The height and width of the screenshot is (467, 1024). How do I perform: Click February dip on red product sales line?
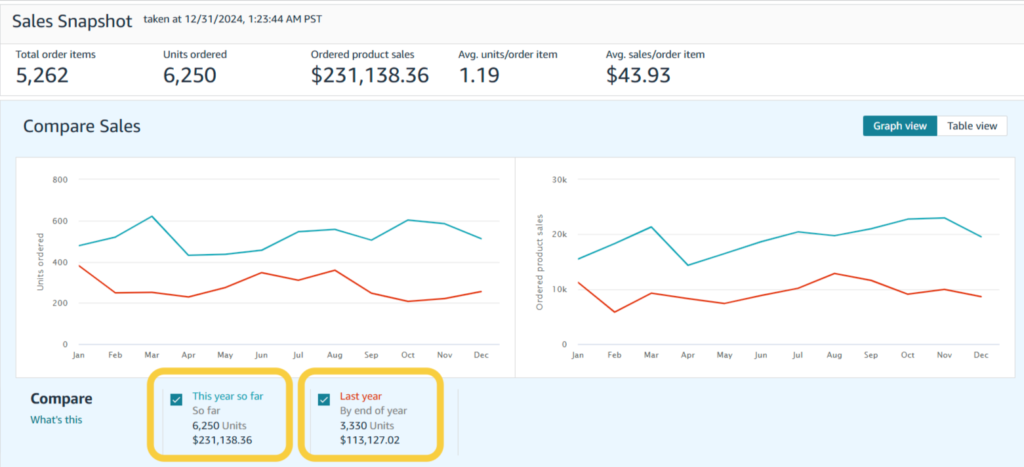click(x=615, y=312)
